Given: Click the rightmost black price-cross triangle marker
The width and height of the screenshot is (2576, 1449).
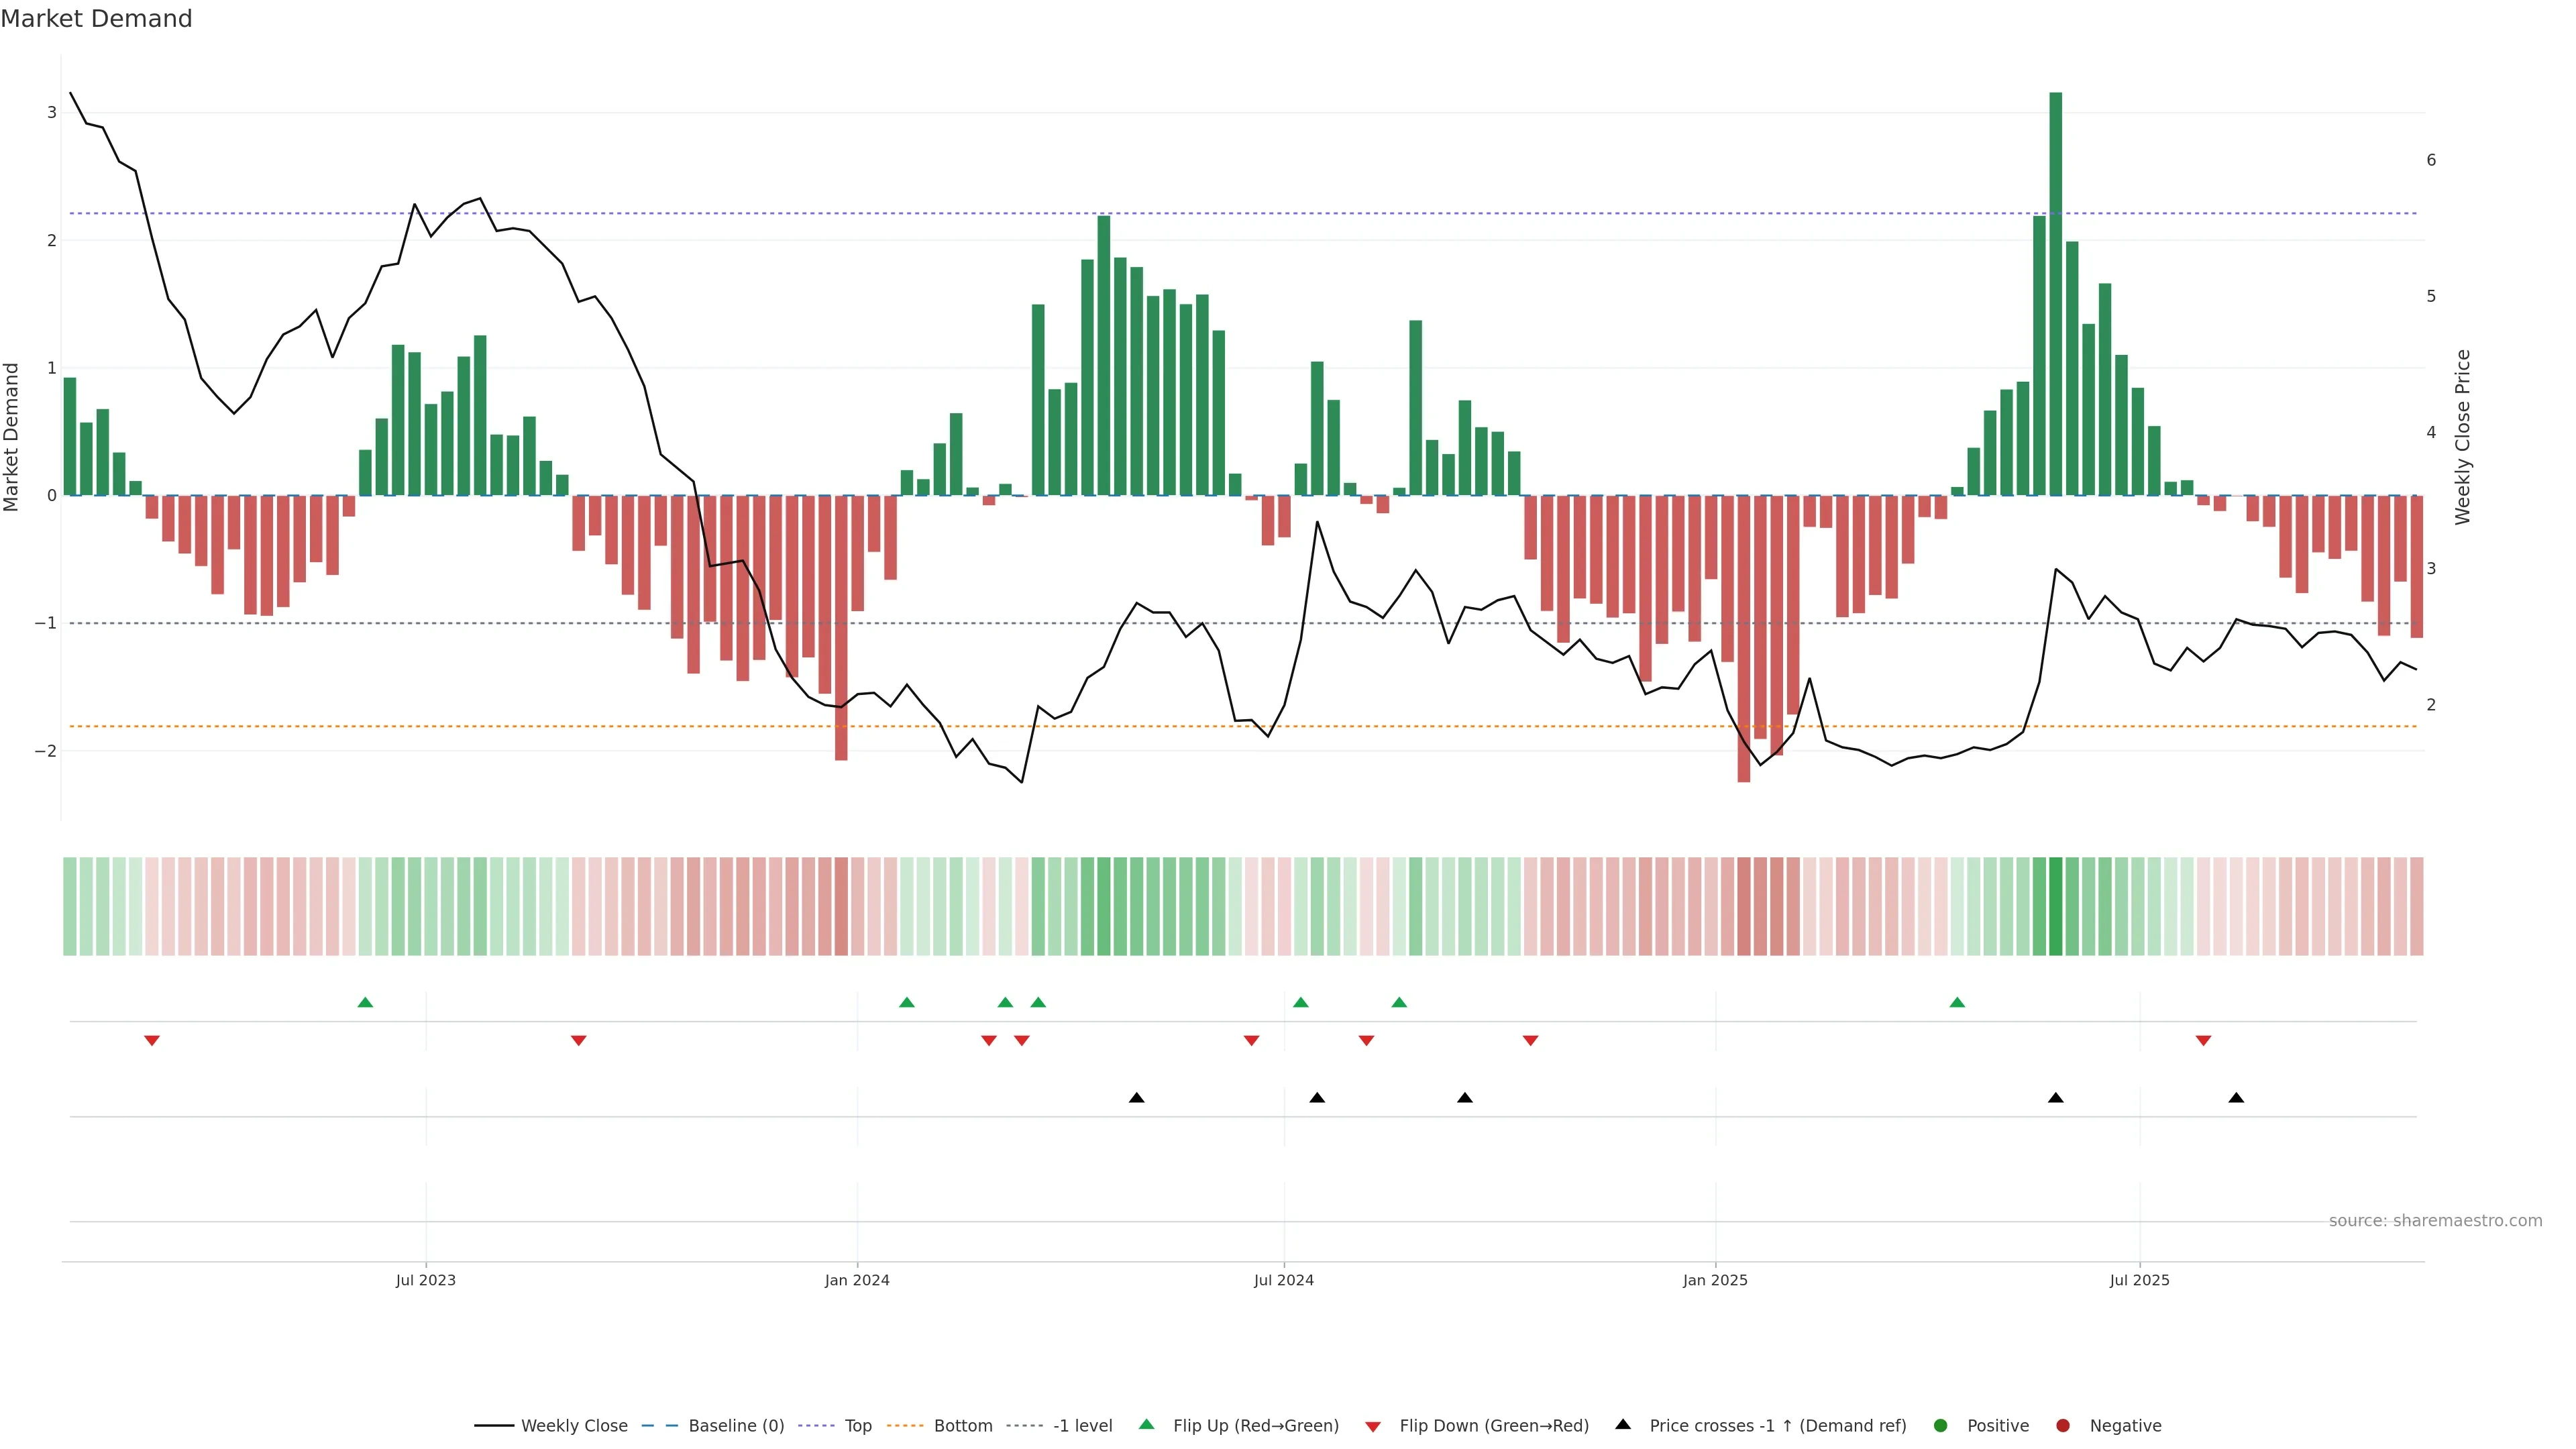Looking at the screenshot, I should coord(2236,1098).
